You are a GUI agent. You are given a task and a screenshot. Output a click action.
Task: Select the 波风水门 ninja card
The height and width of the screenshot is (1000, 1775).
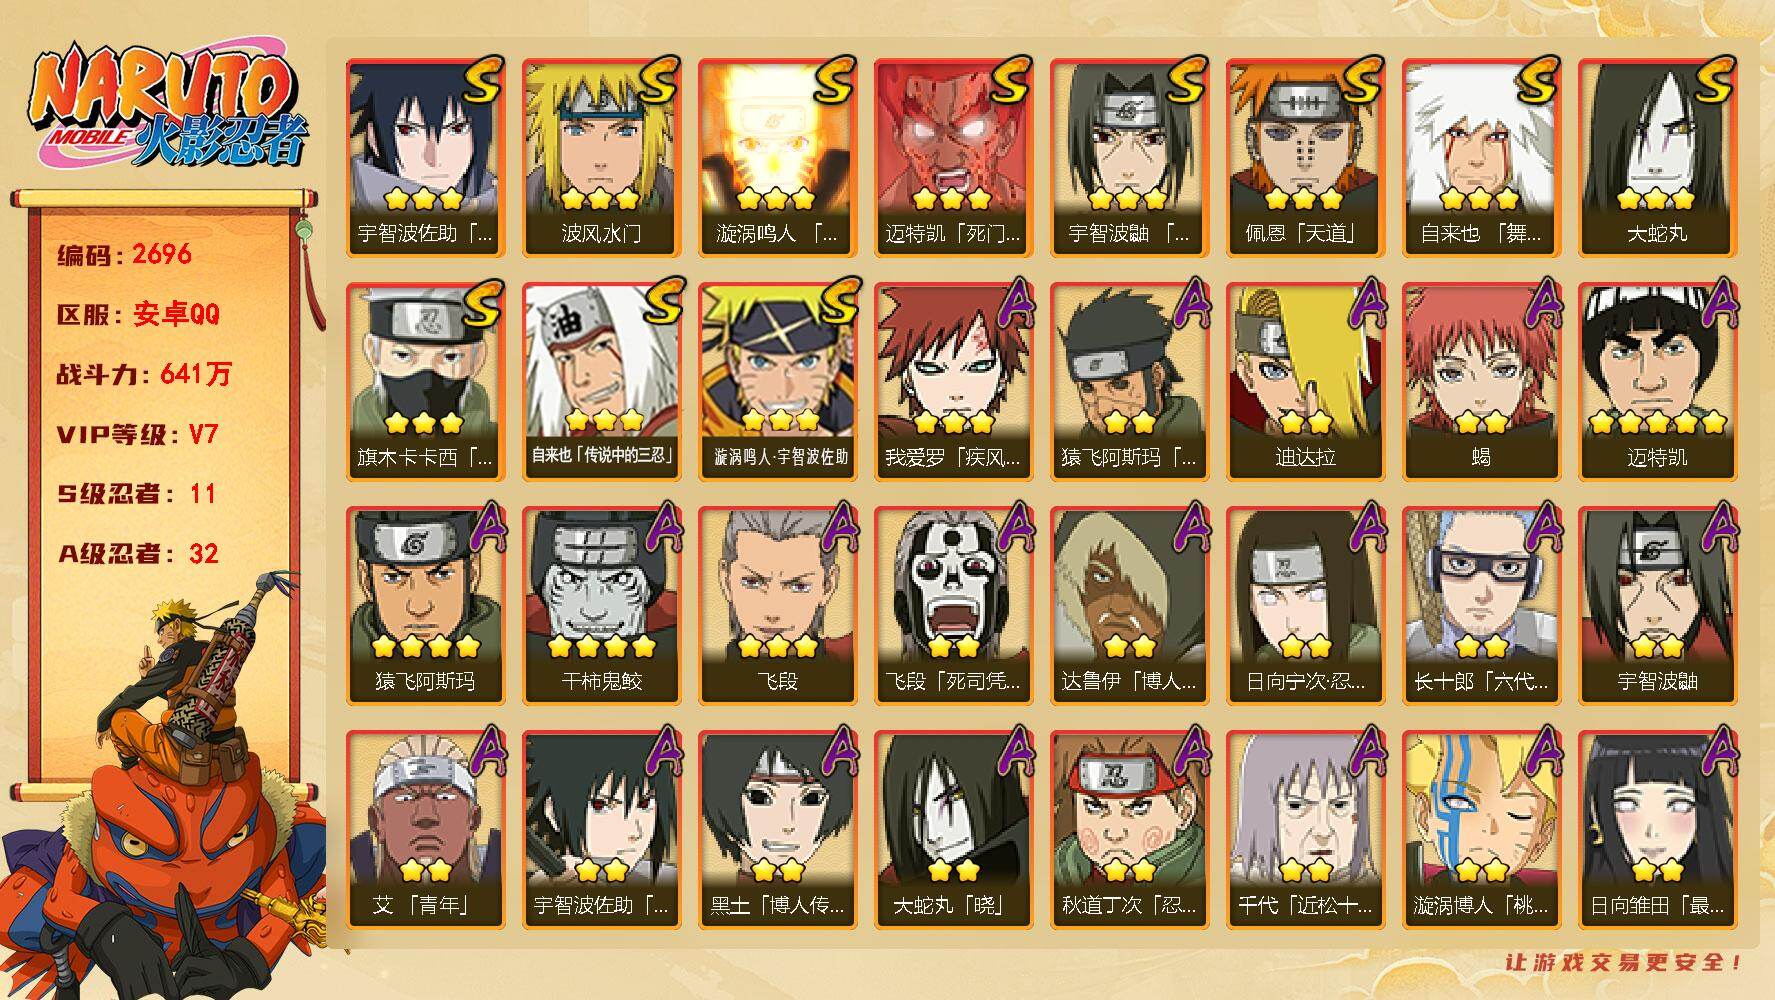tap(601, 157)
